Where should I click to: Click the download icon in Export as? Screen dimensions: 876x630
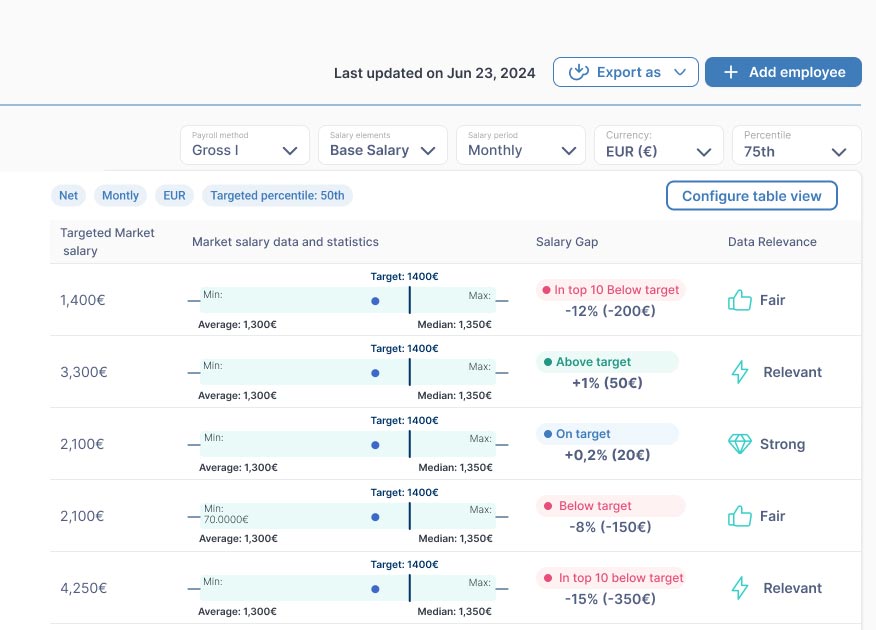coord(578,72)
